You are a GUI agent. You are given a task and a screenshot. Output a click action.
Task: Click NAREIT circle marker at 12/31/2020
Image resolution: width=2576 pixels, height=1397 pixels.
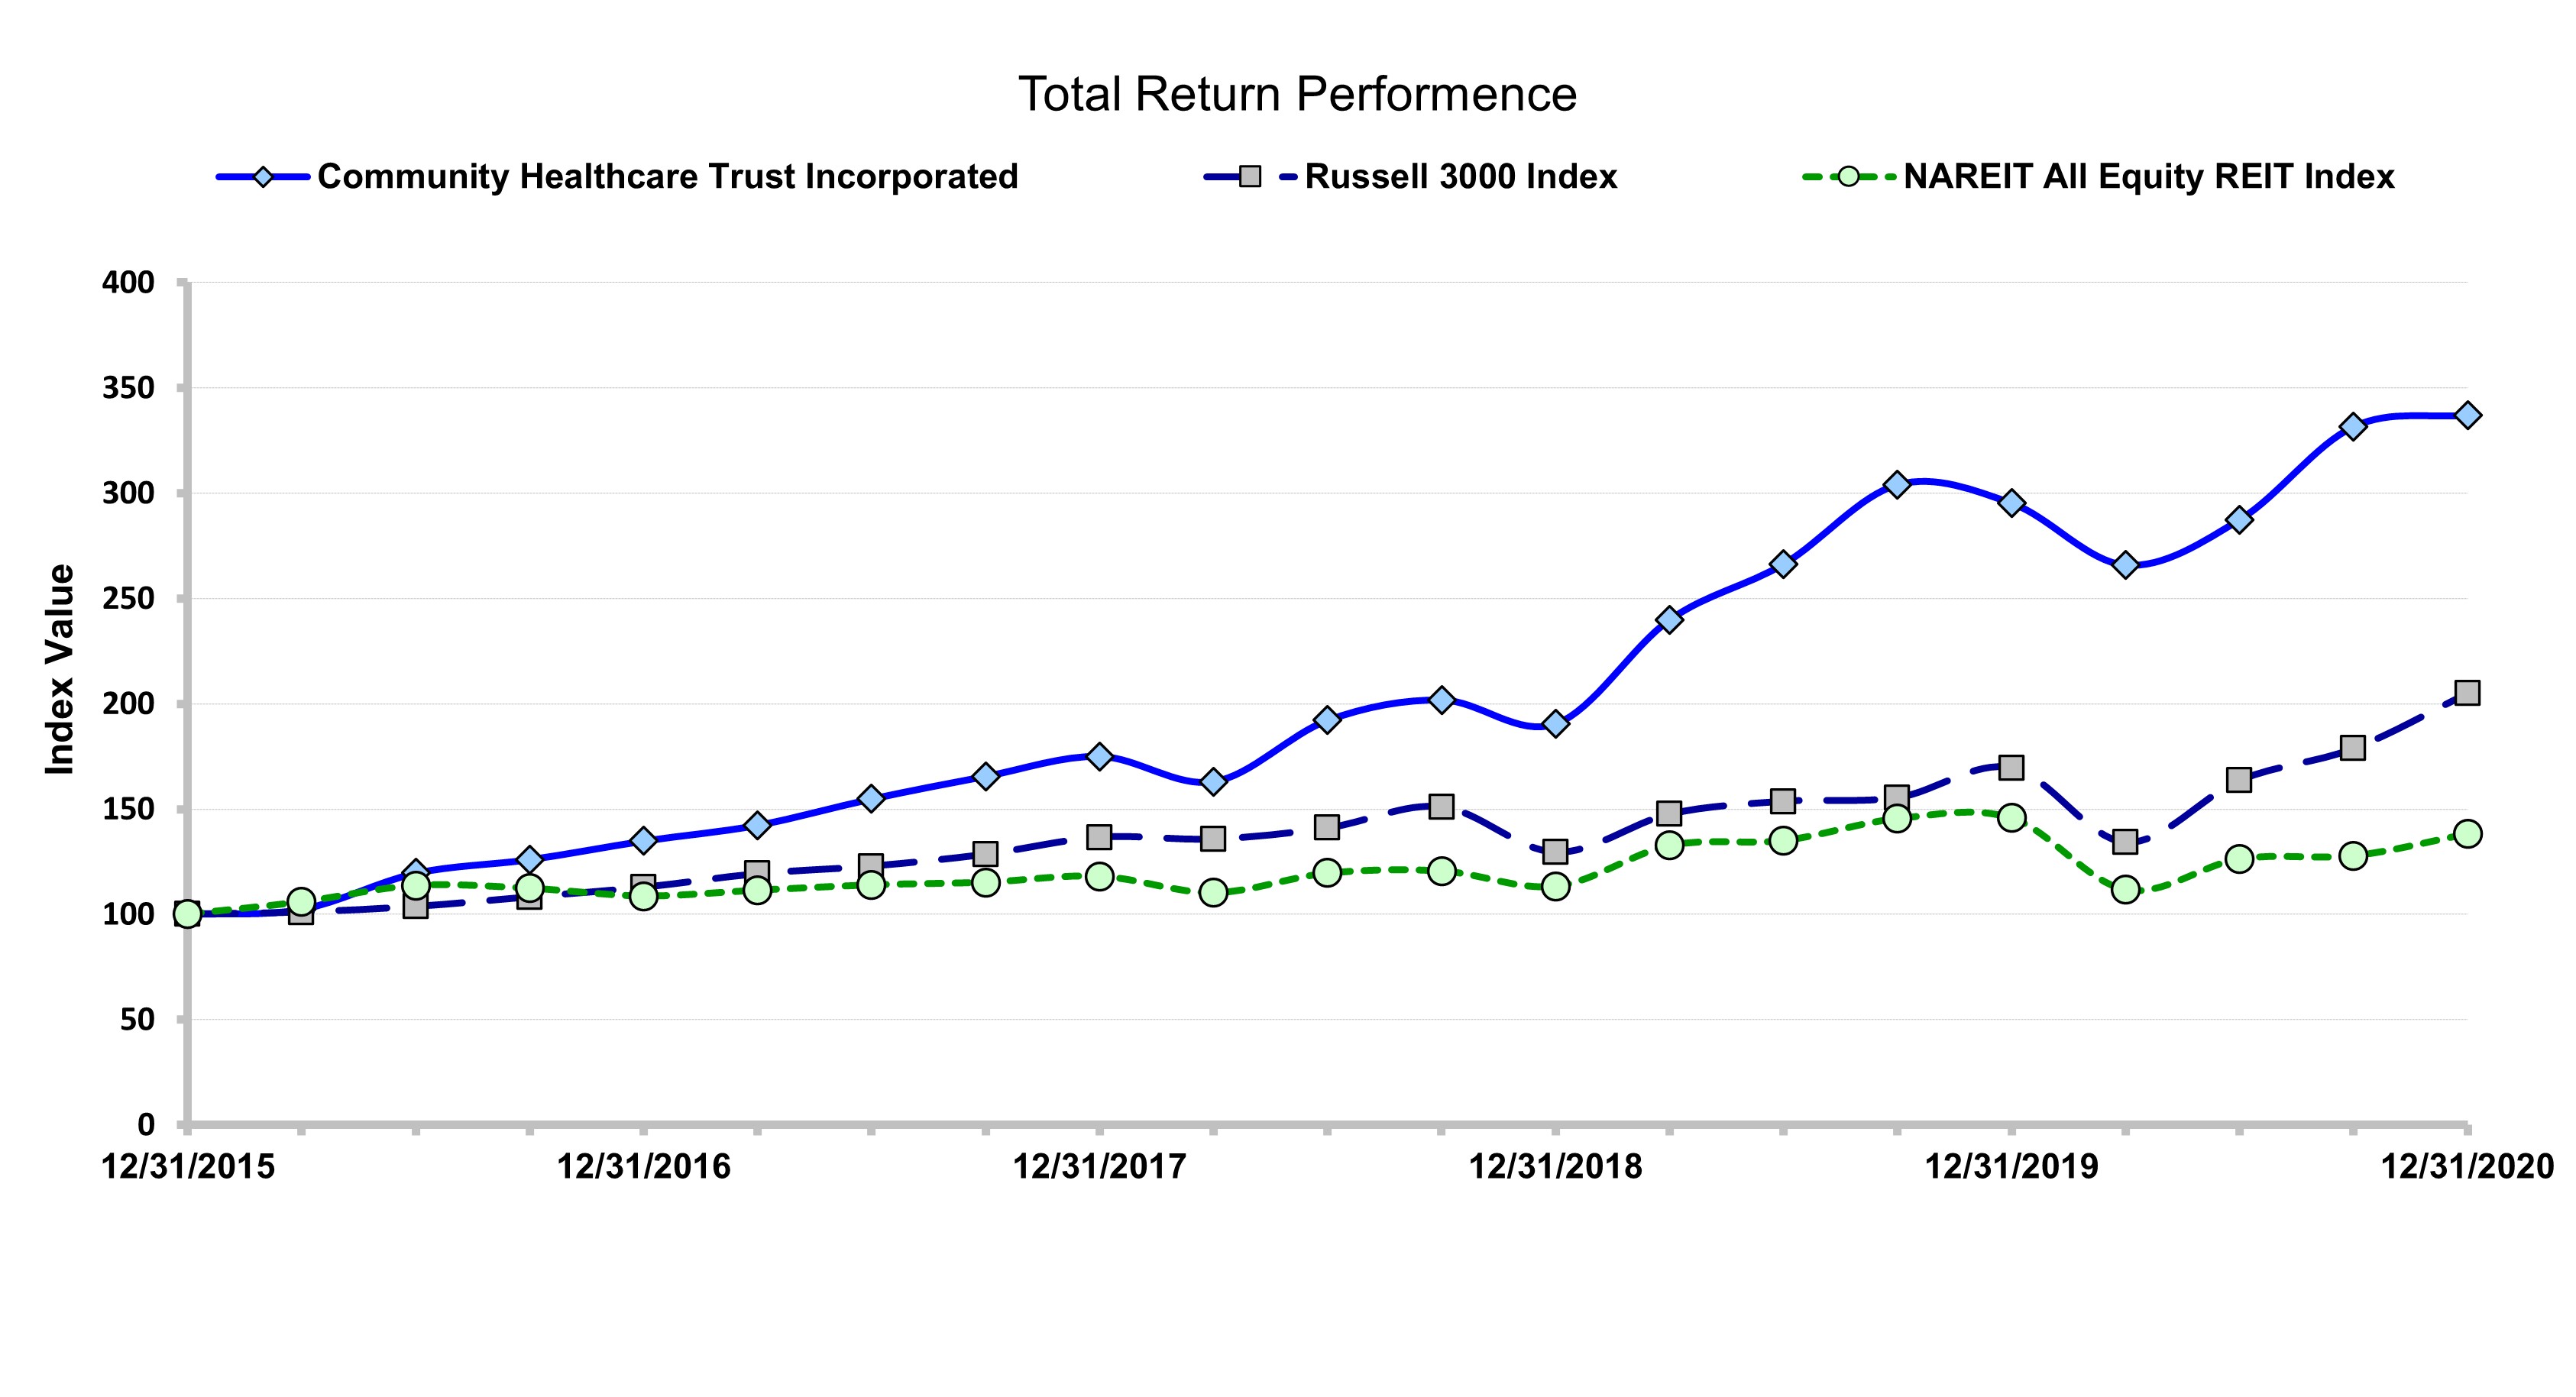(2467, 833)
